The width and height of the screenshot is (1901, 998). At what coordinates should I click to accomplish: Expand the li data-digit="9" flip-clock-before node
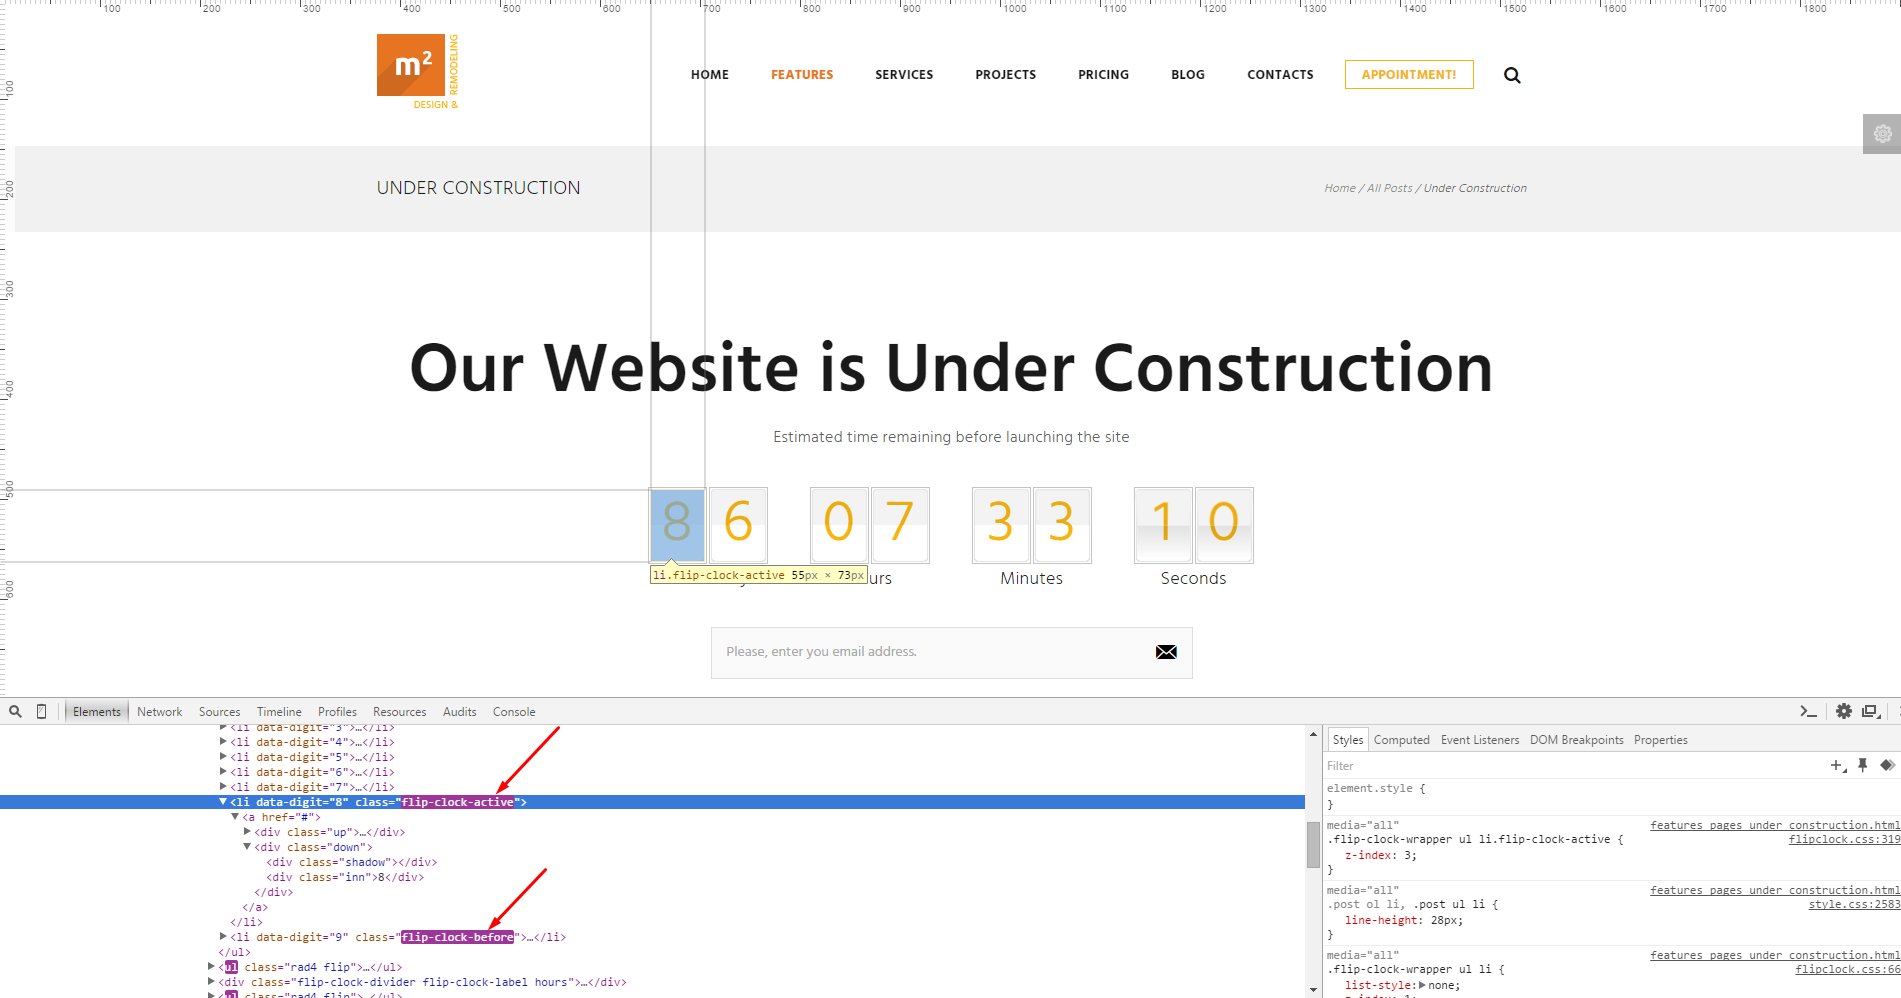coord(223,937)
